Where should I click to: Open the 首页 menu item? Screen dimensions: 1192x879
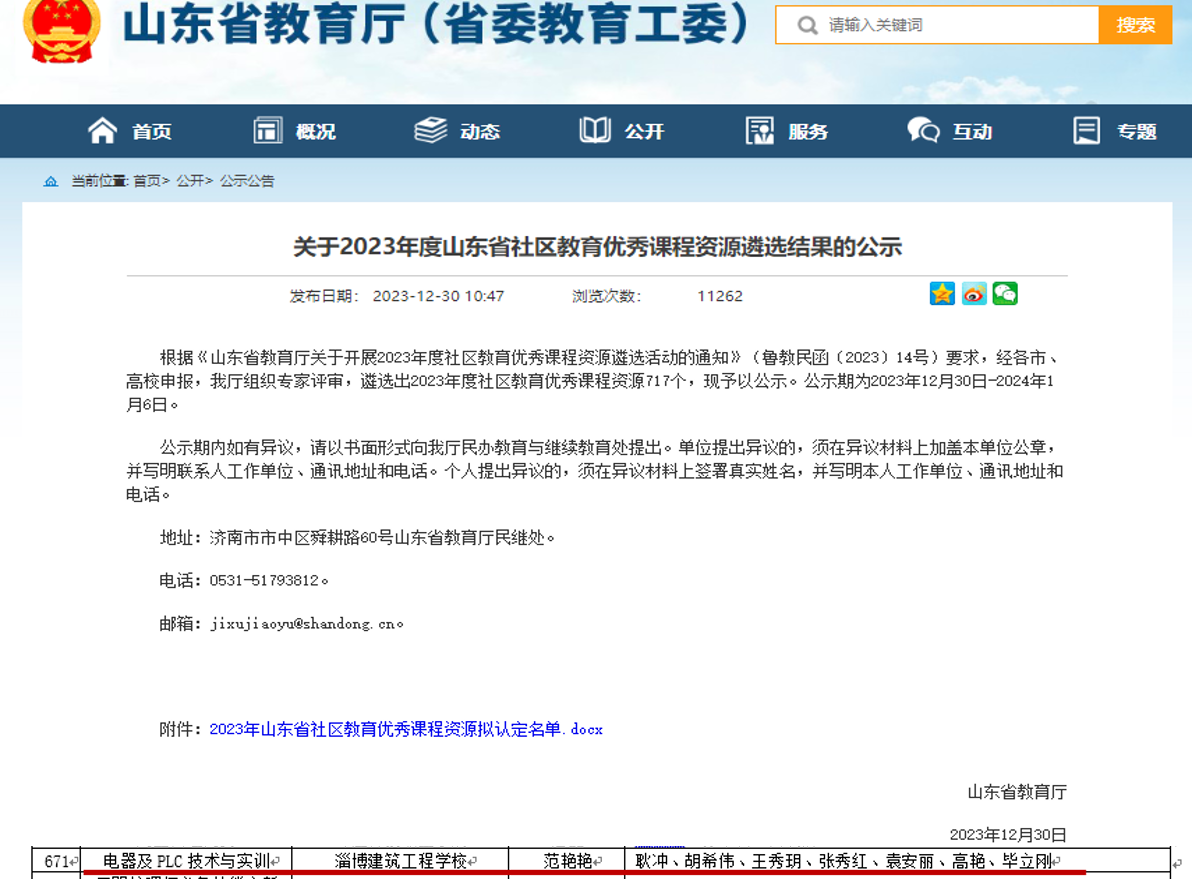coord(152,132)
